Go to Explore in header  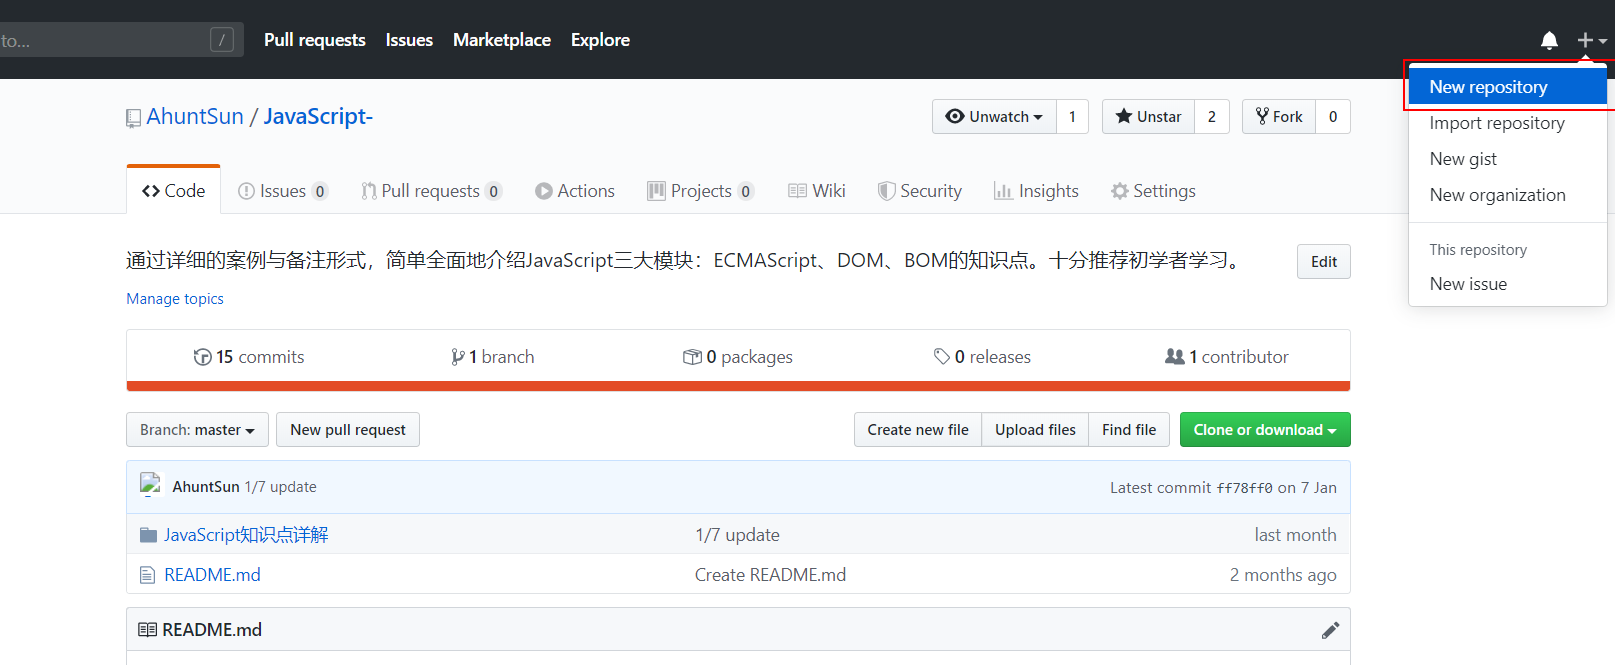[x=600, y=40]
